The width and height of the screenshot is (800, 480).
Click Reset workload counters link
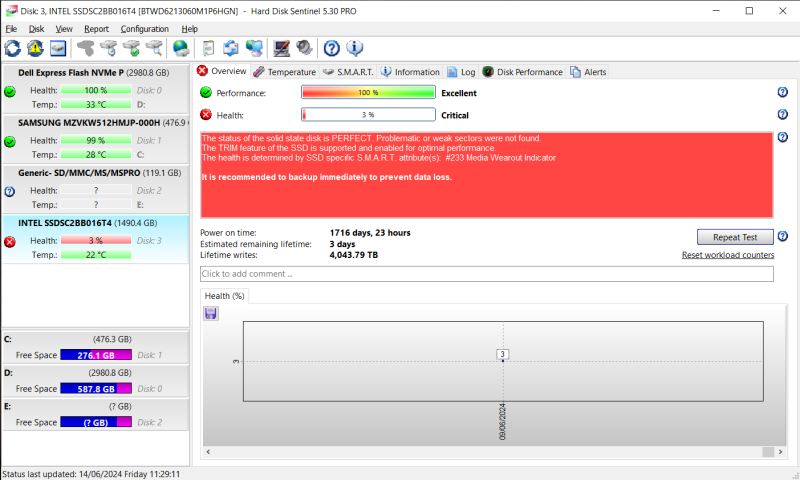(728, 255)
